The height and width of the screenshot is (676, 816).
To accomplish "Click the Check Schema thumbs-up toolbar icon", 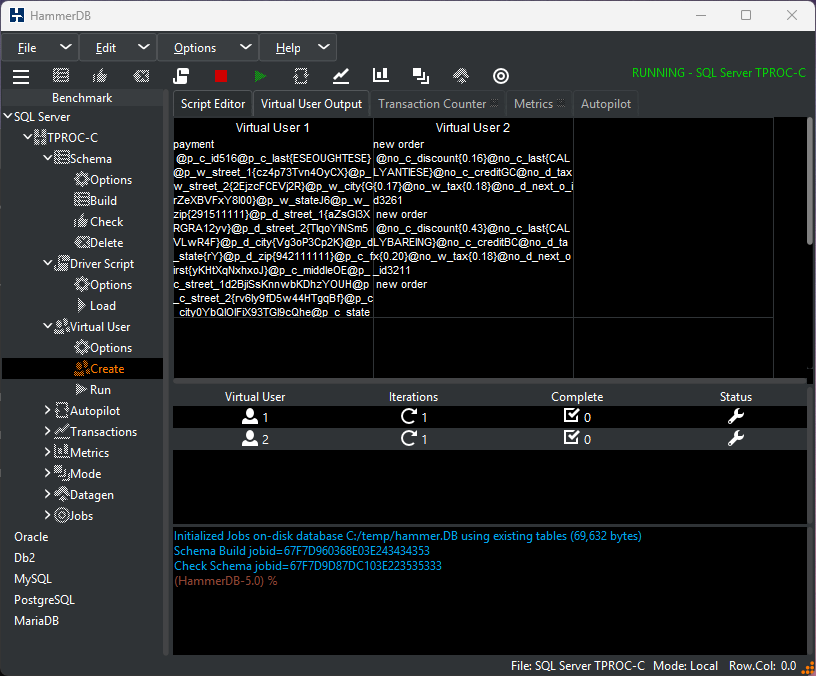I will [100, 76].
